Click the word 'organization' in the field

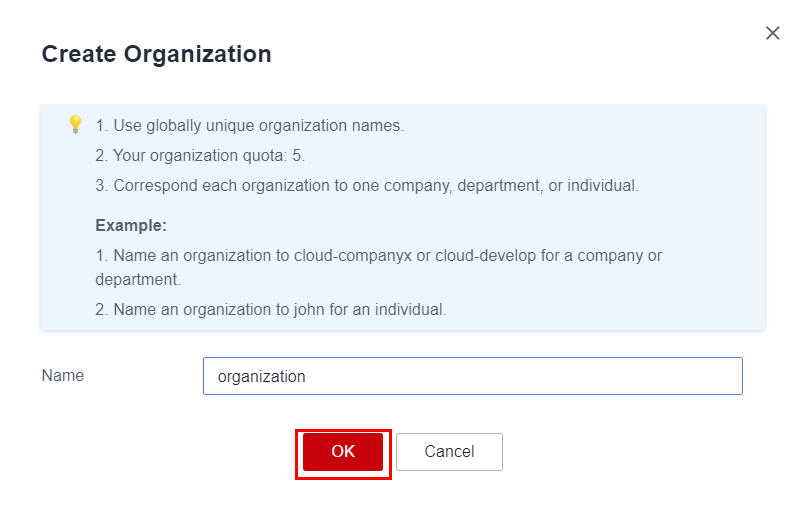point(261,377)
